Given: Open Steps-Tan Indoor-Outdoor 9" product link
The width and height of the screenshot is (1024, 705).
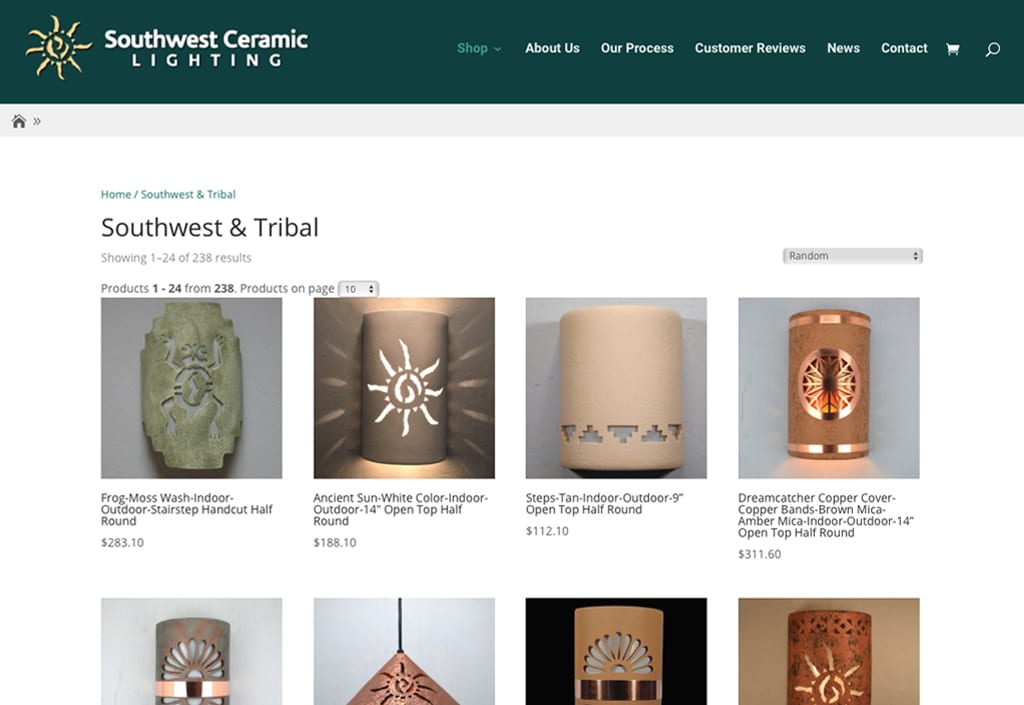Looking at the screenshot, I should [605, 503].
